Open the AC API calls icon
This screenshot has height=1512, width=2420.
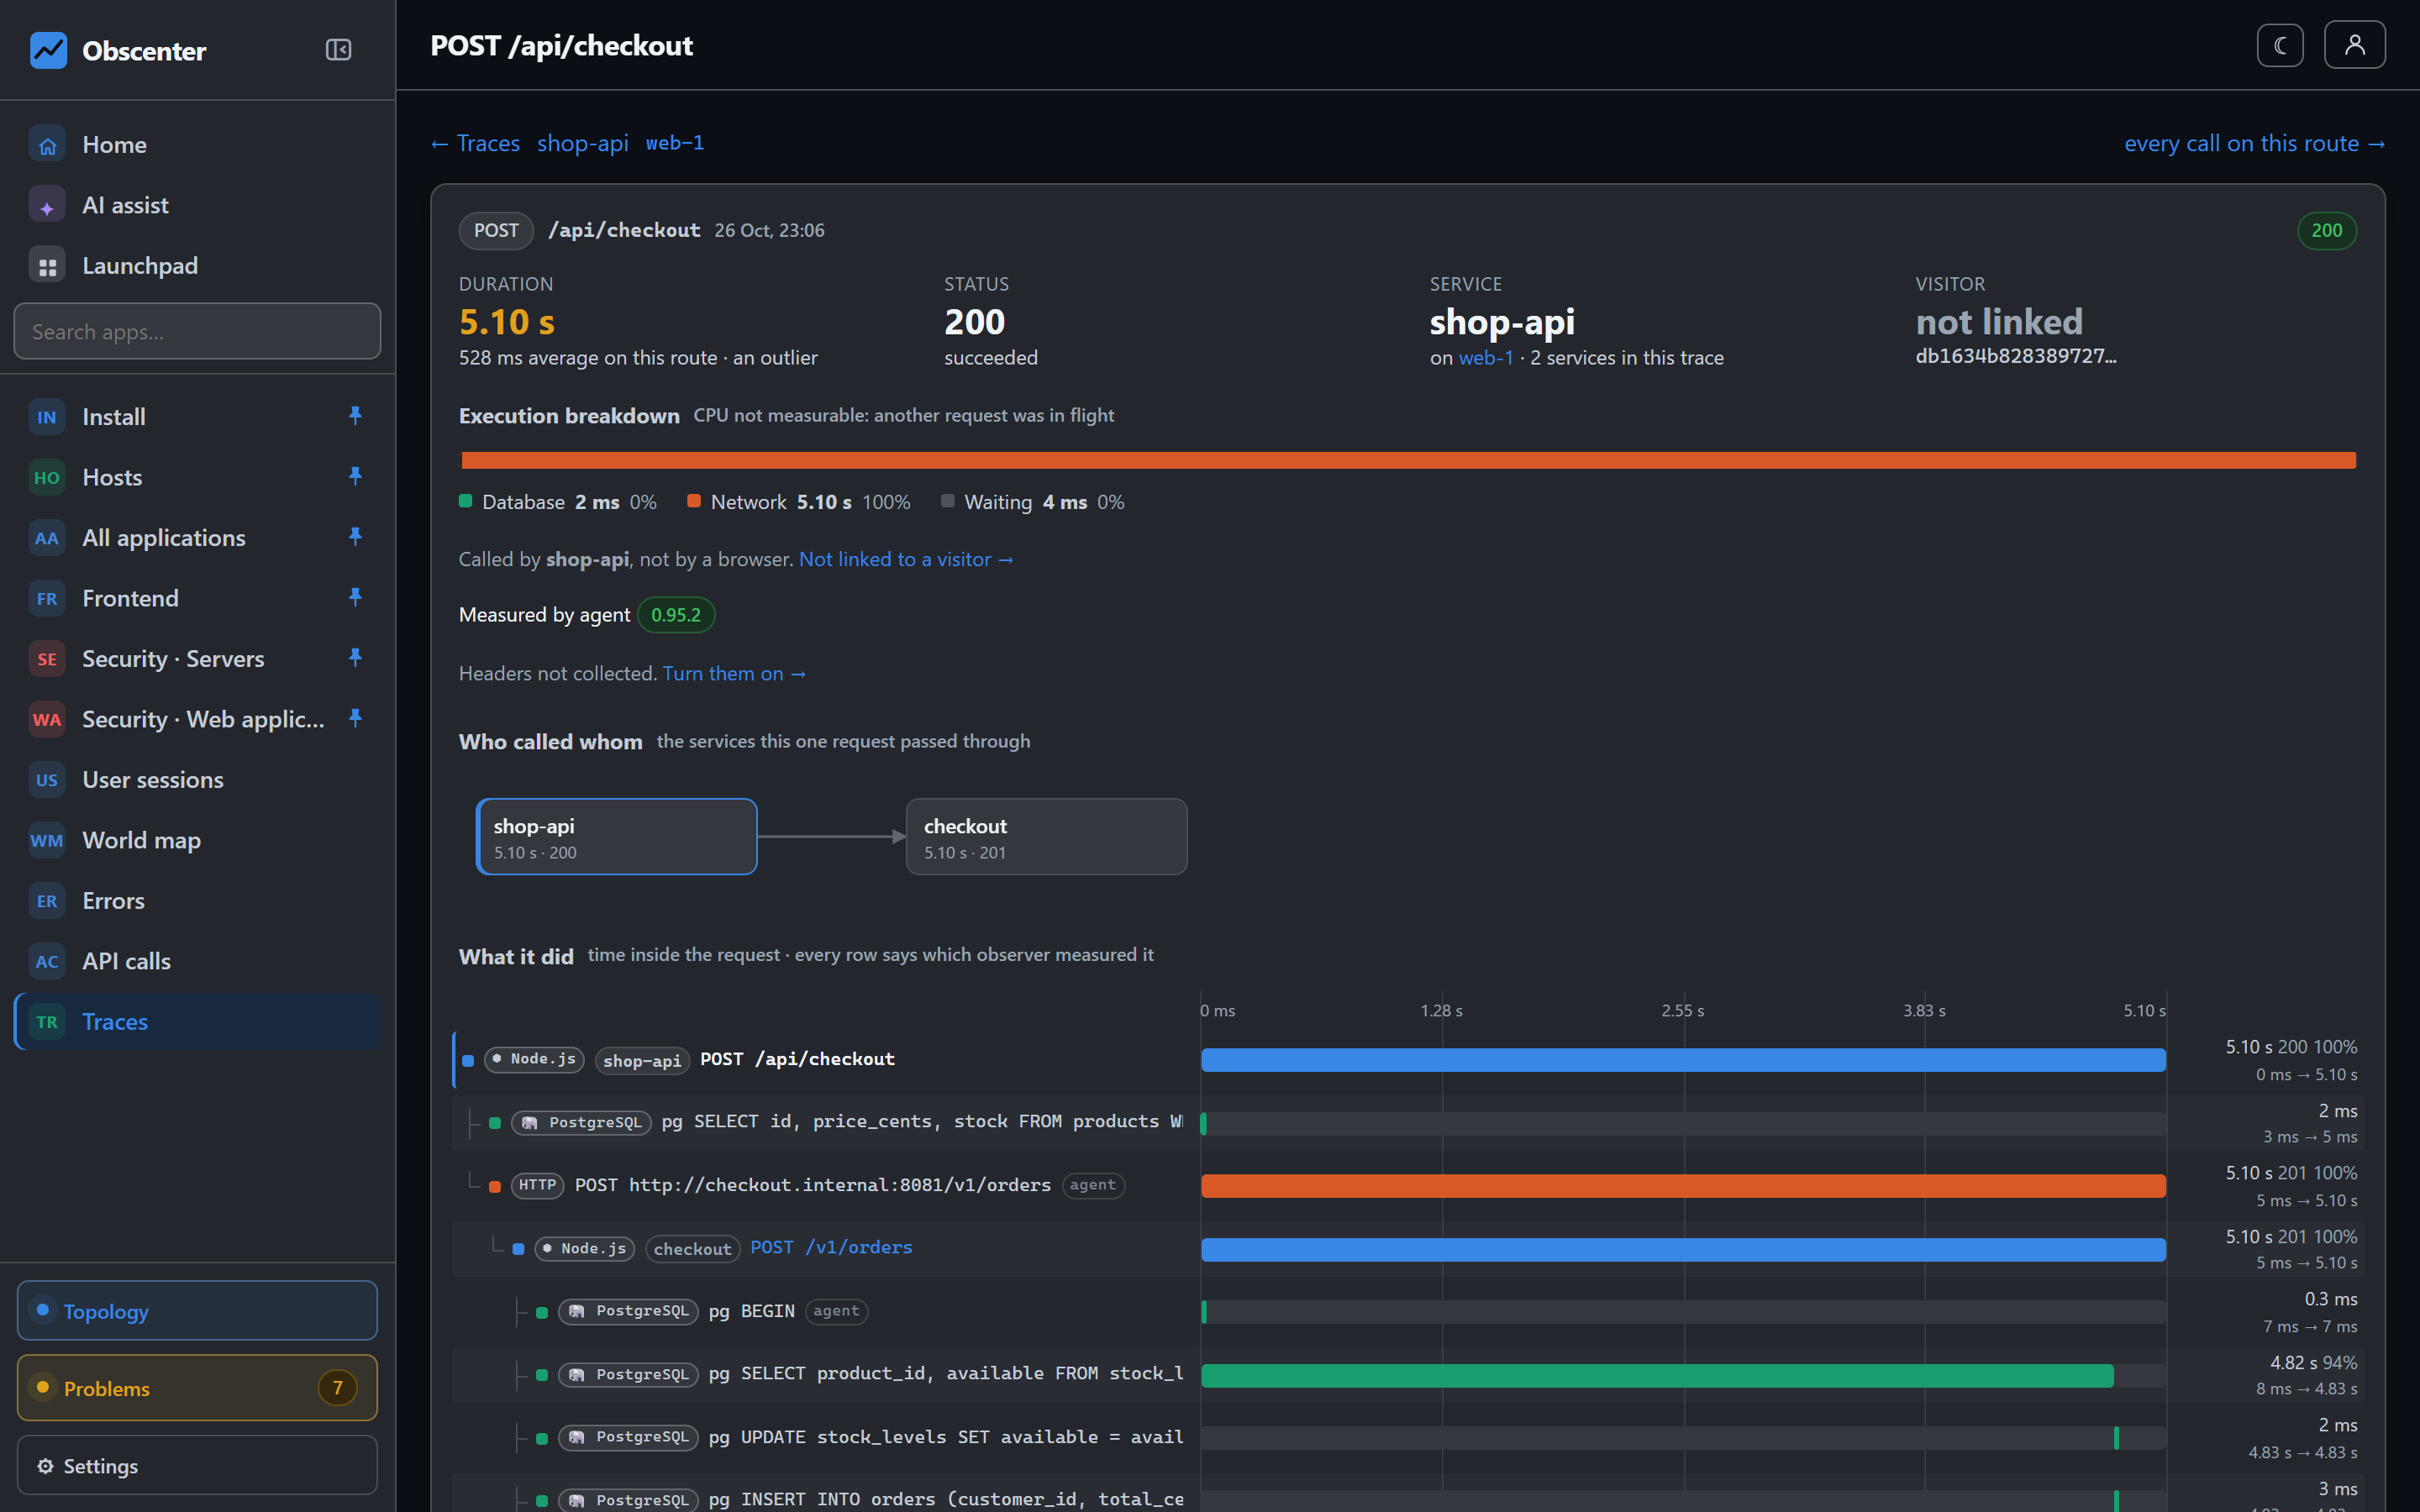point(47,962)
